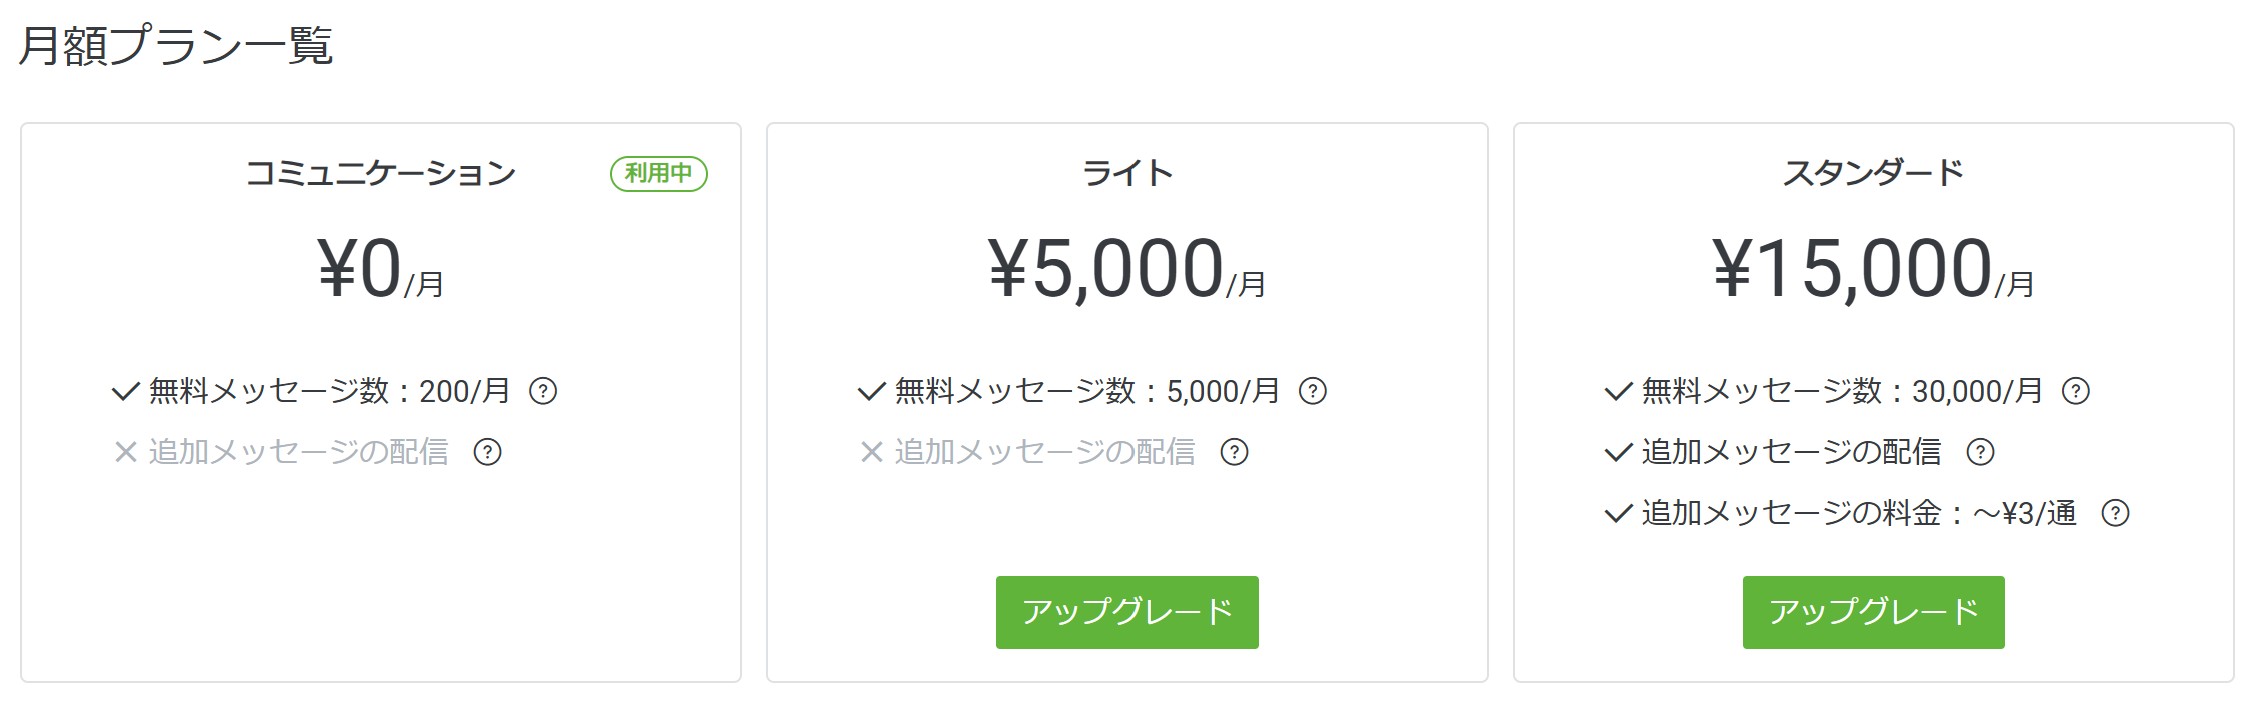Click the ¥15,000/月 price
The width and height of the screenshot is (2258, 702).
(x=1873, y=270)
